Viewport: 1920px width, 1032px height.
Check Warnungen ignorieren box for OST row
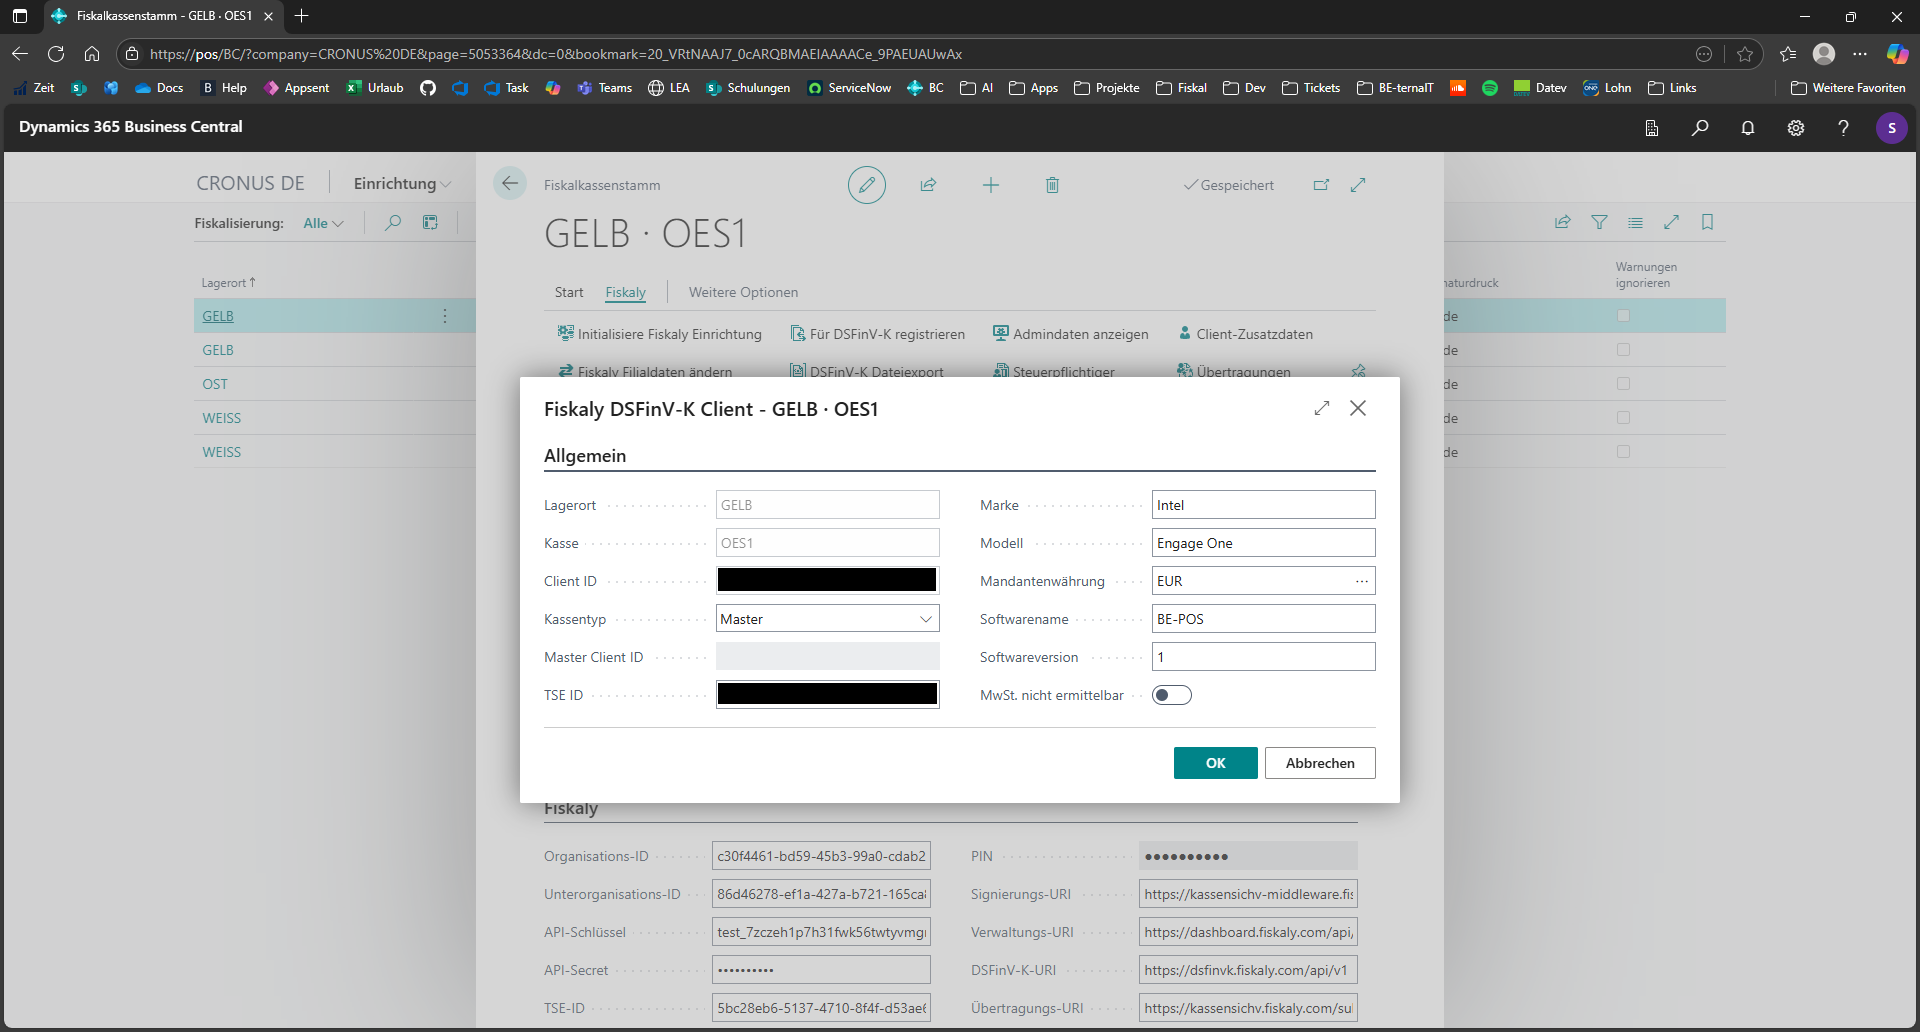[x=1623, y=384]
